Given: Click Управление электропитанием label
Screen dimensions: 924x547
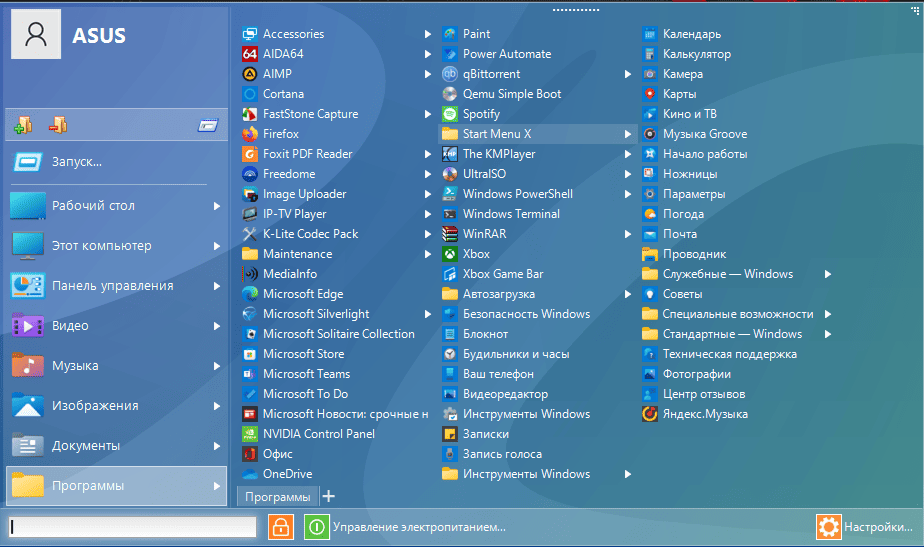Looking at the screenshot, I should (x=419, y=527).
